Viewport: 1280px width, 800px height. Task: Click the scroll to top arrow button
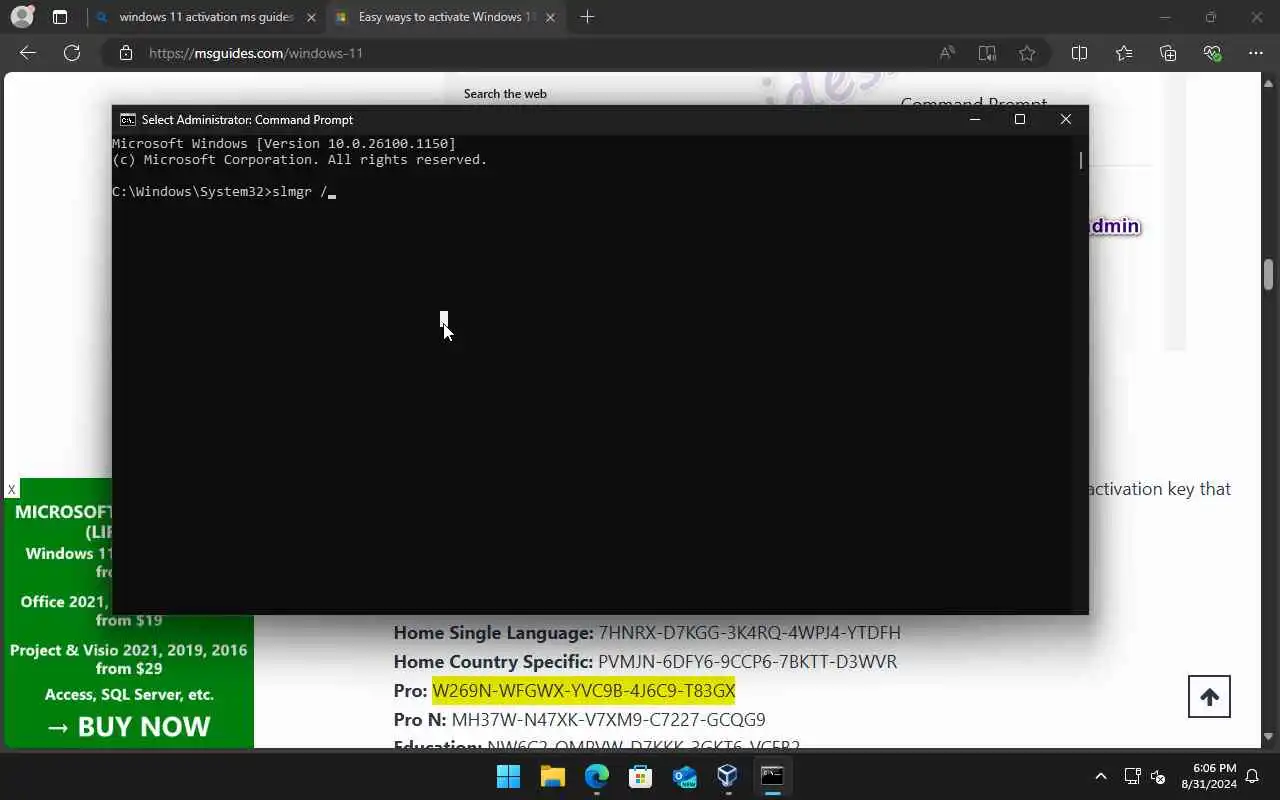[x=1209, y=697]
